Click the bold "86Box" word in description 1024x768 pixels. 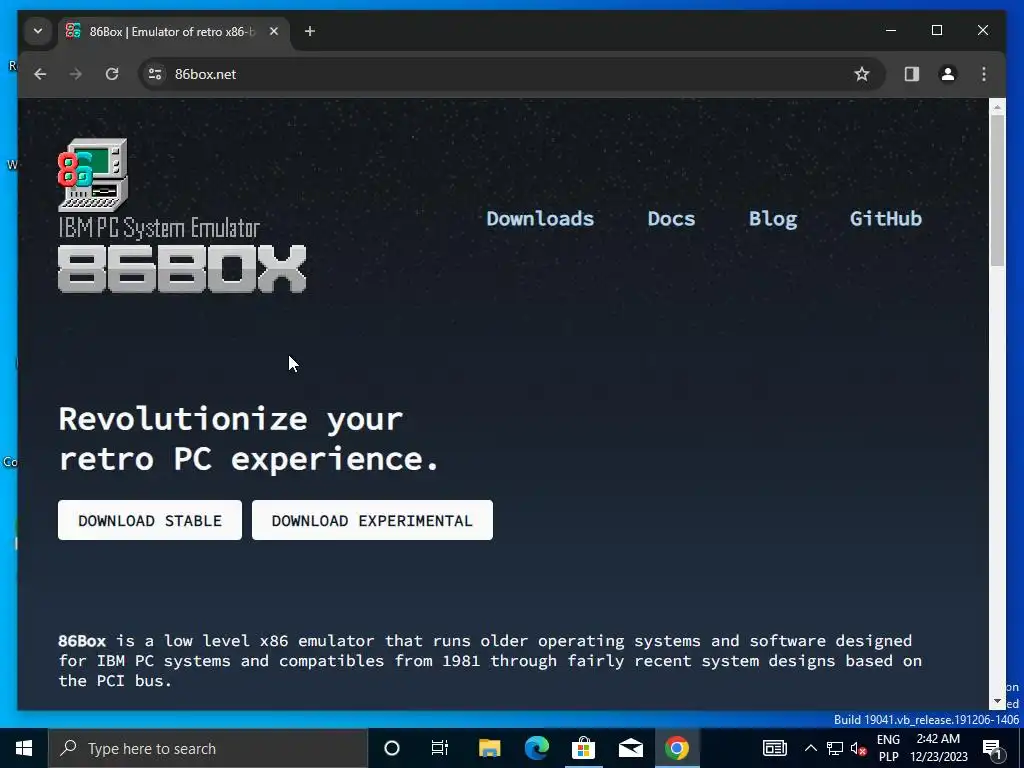[x=82, y=641]
